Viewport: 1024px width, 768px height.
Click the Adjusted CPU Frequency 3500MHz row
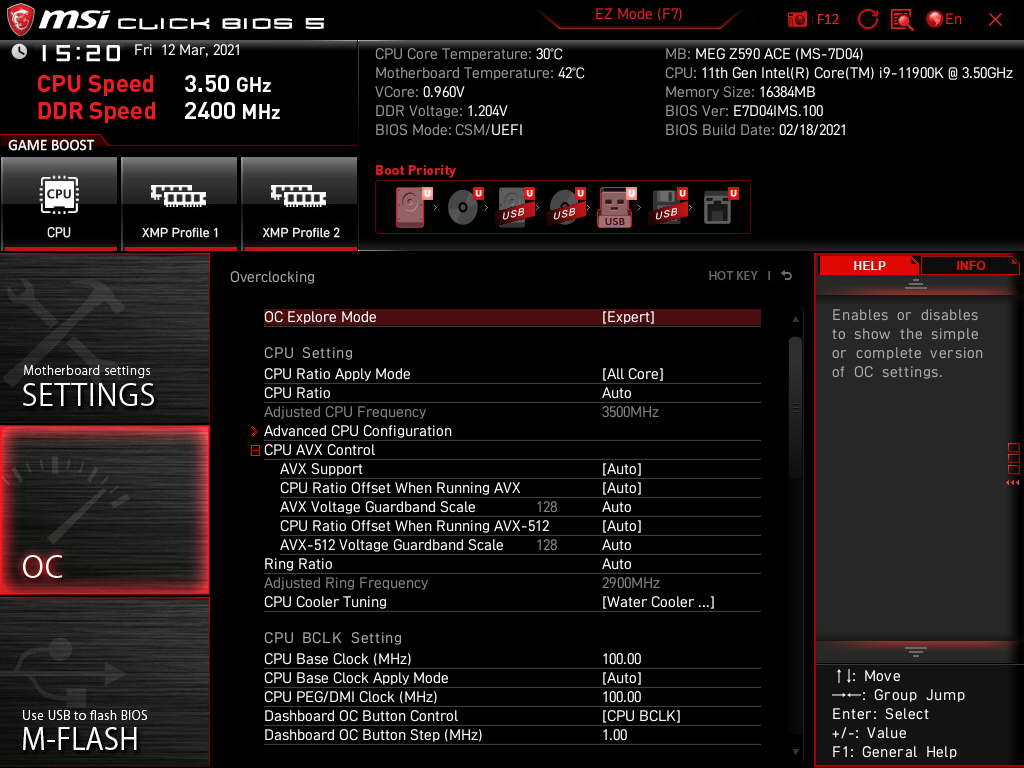click(x=512, y=412)
